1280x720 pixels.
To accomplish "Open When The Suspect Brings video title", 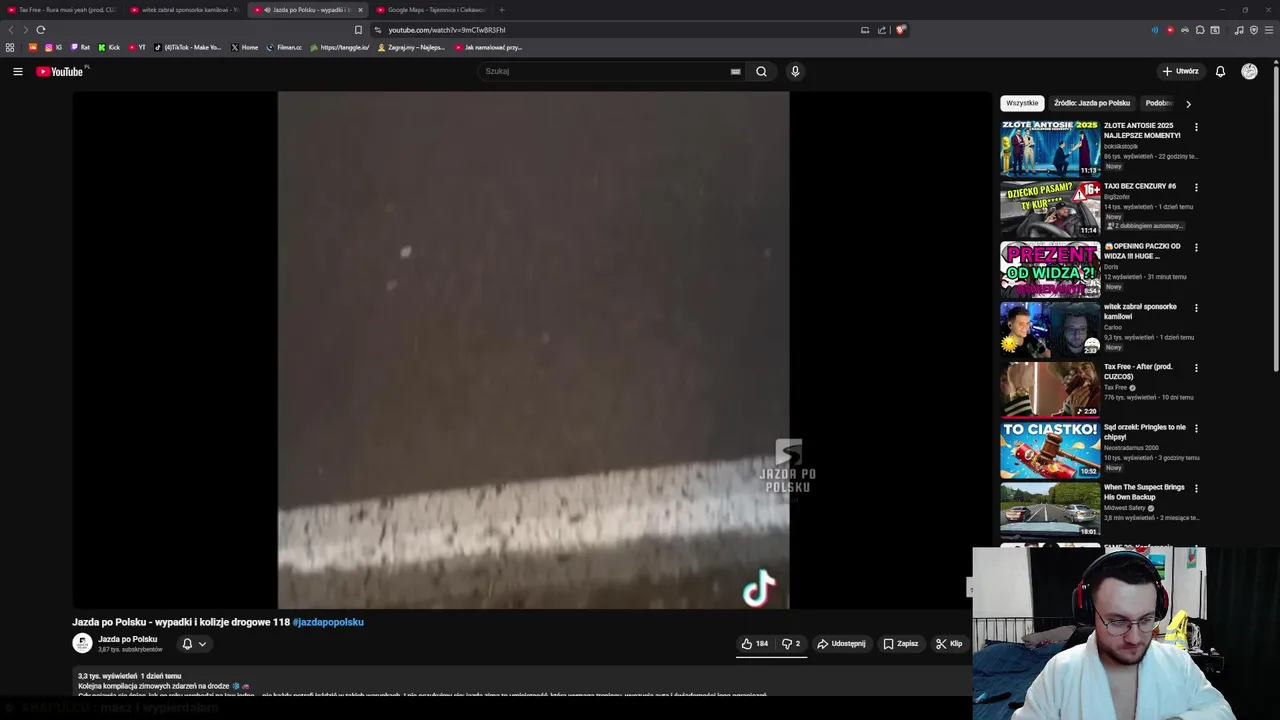I will [x=1144, y=492].
